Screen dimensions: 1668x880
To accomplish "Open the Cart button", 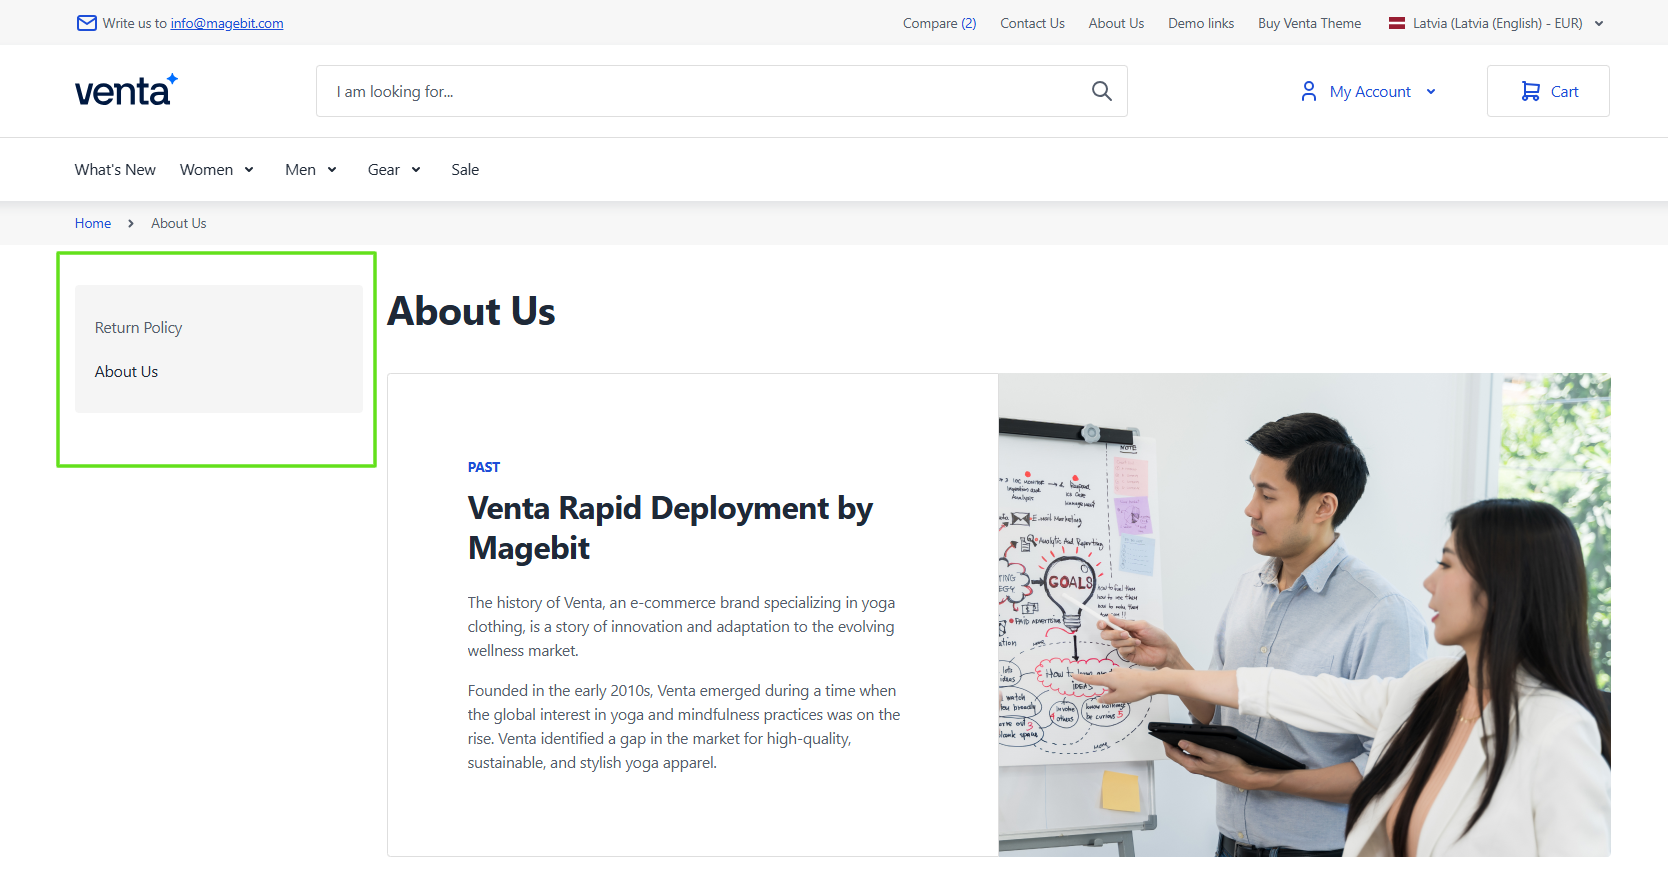I will click(1548, 91).
